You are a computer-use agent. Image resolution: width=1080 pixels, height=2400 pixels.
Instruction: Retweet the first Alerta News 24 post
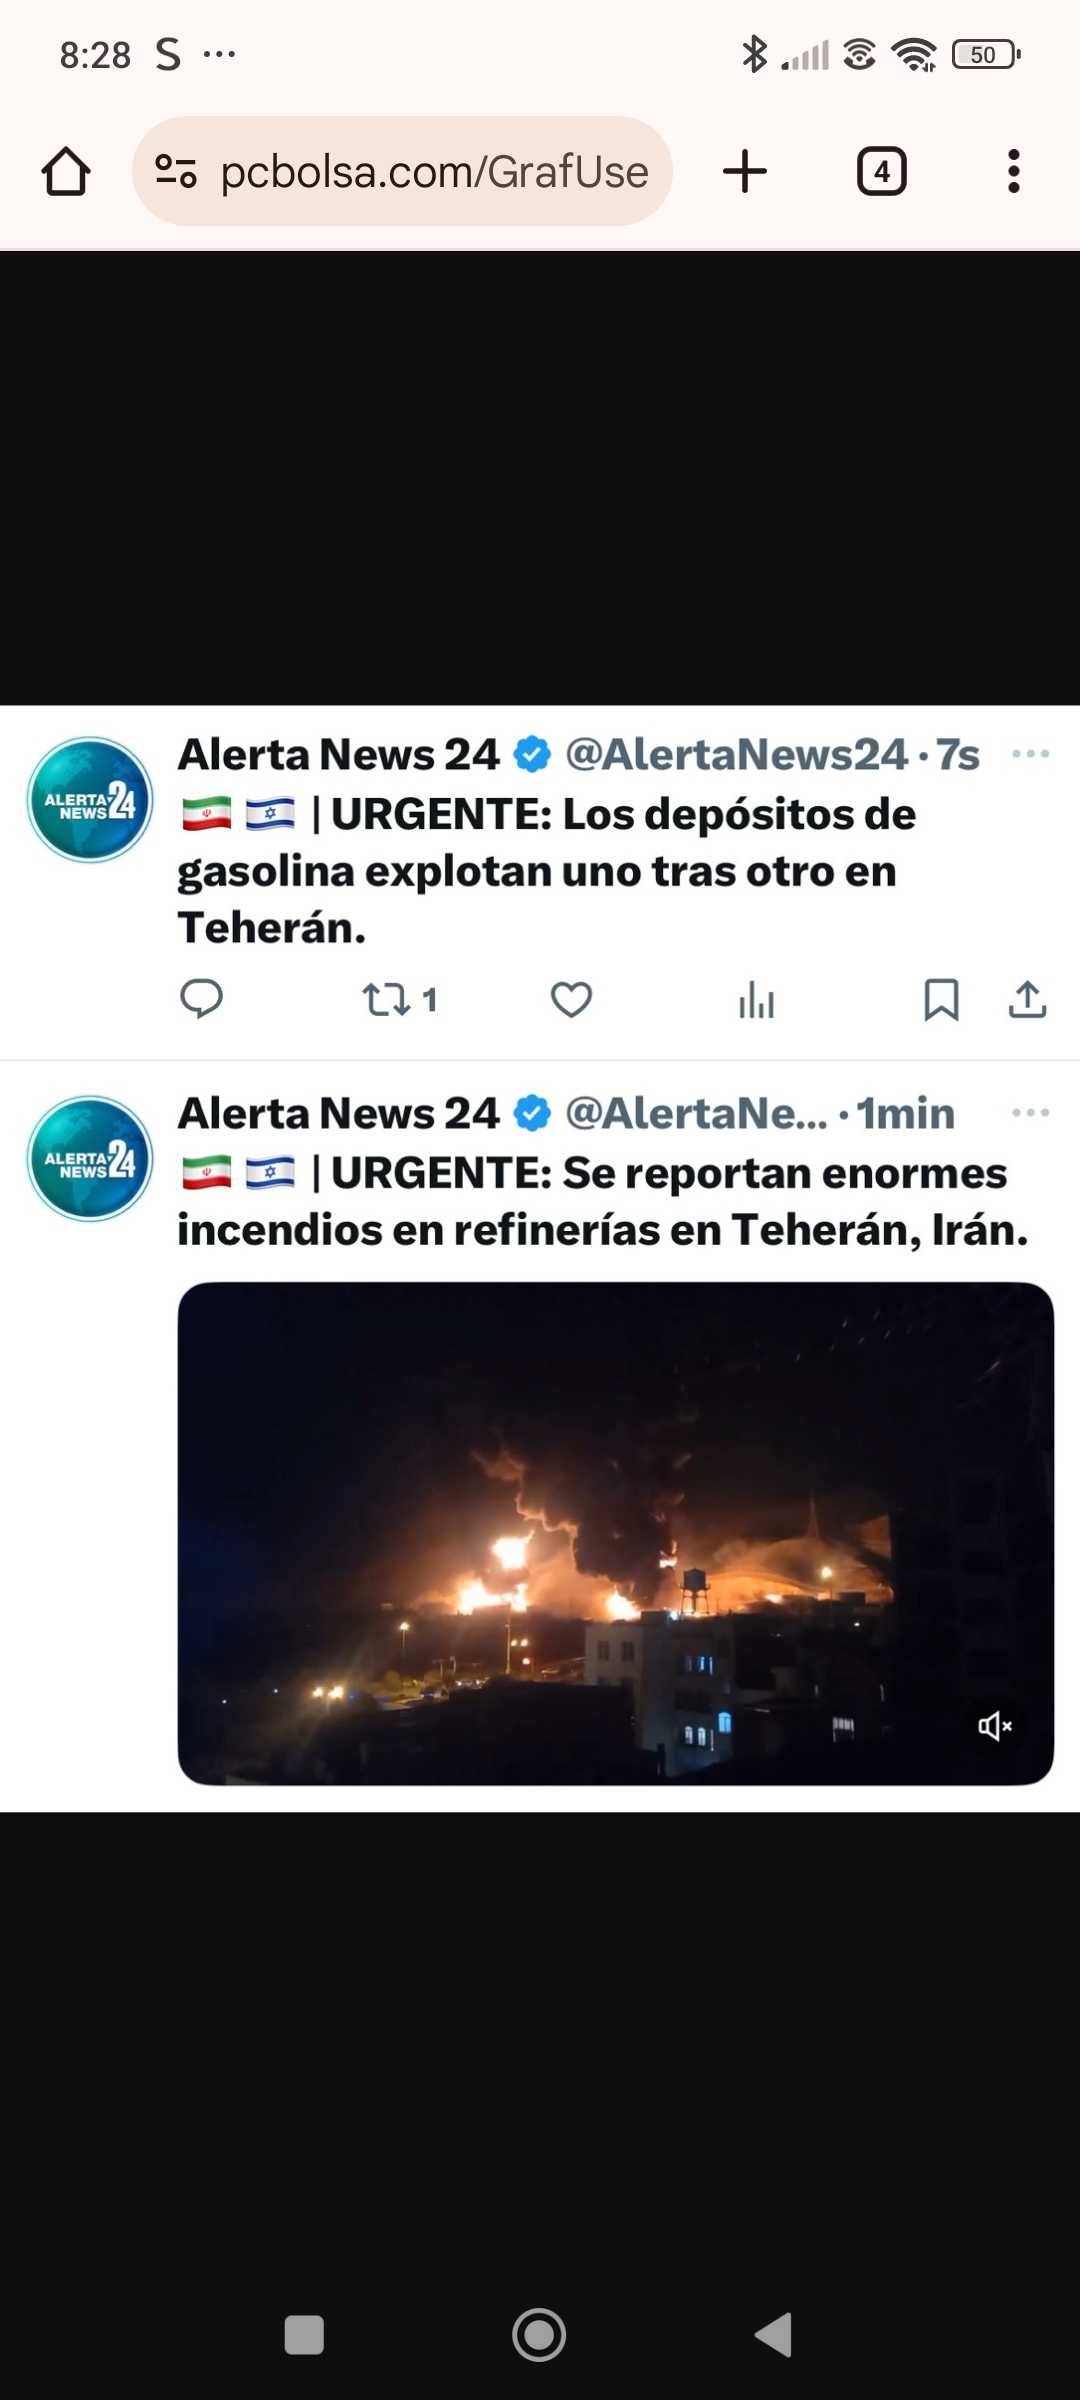click(399, 999)
